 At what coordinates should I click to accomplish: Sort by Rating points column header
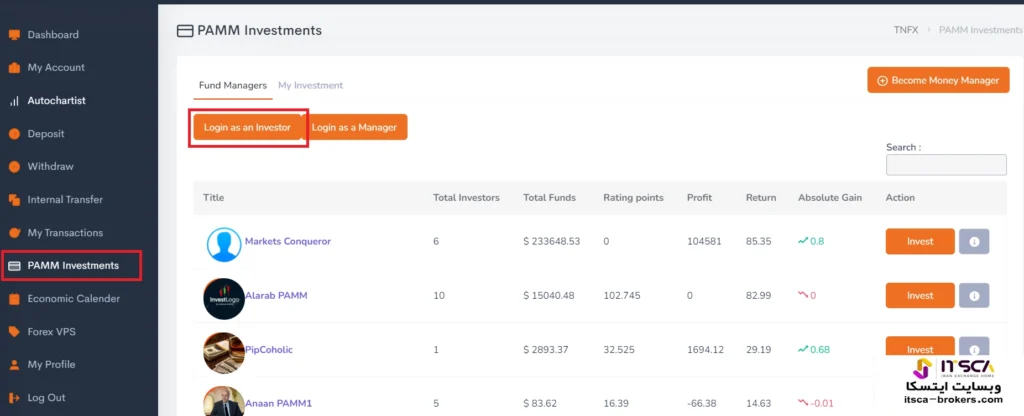click(633, 197)
